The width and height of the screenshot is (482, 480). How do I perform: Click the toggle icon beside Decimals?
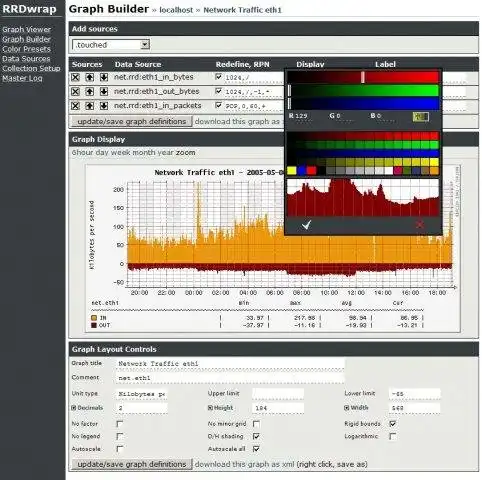tap(74, 408)
